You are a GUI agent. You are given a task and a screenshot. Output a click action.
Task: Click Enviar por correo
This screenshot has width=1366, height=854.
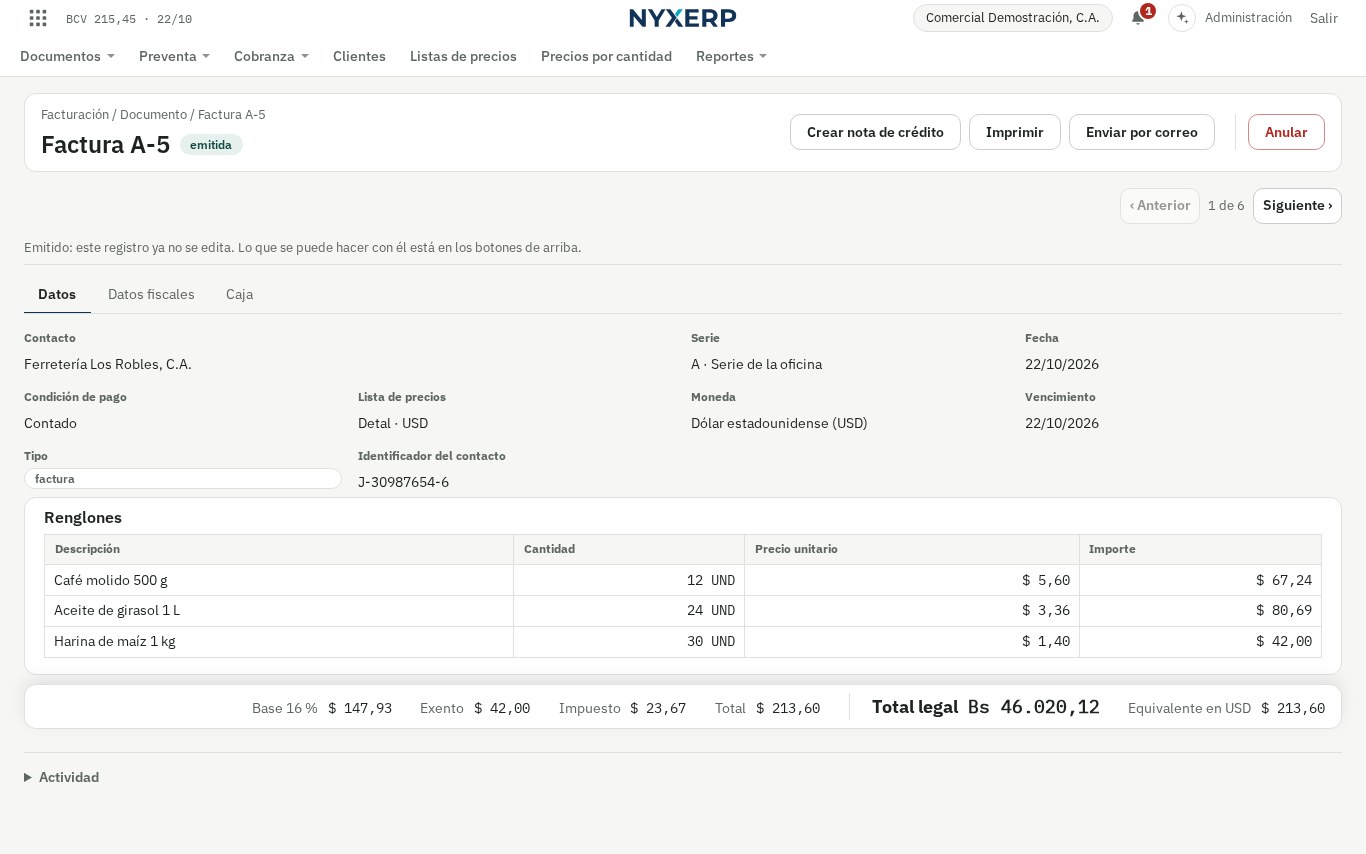[x=1142, y=132]
